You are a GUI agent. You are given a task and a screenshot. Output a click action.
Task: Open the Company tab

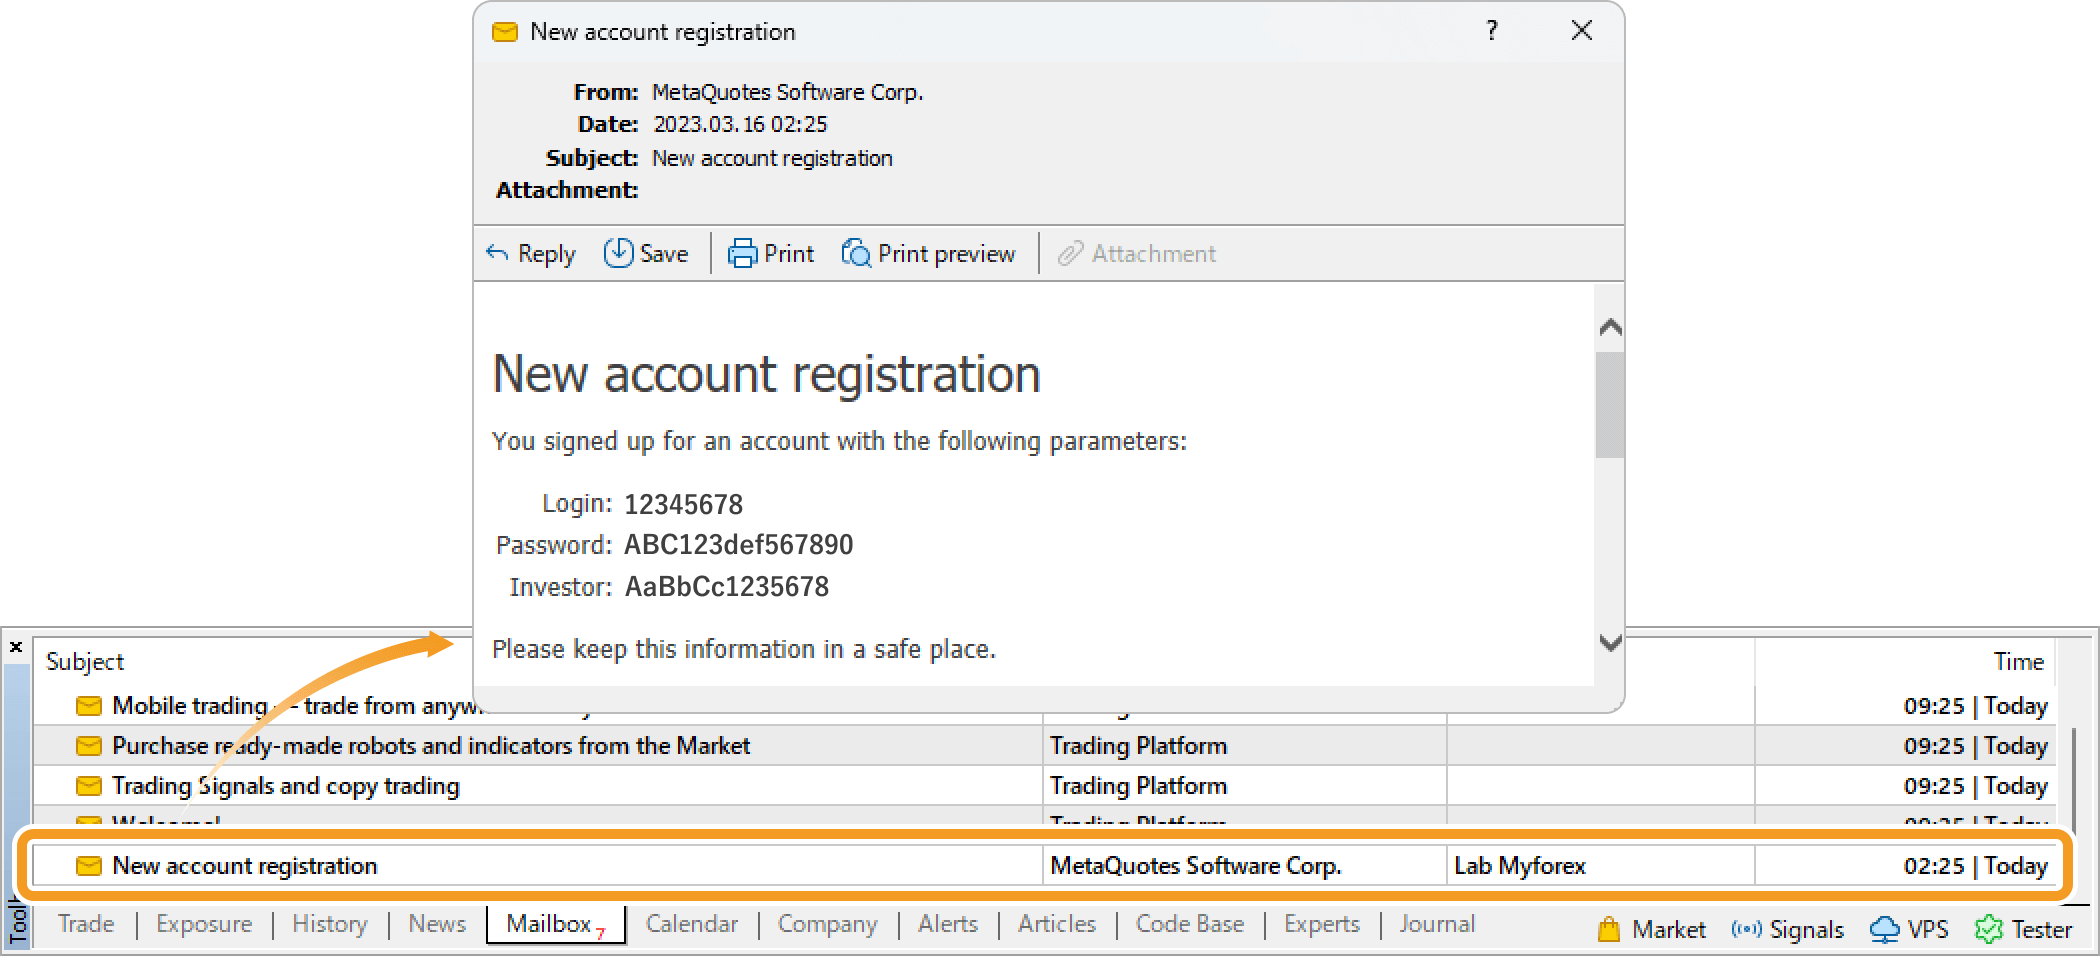827,924
